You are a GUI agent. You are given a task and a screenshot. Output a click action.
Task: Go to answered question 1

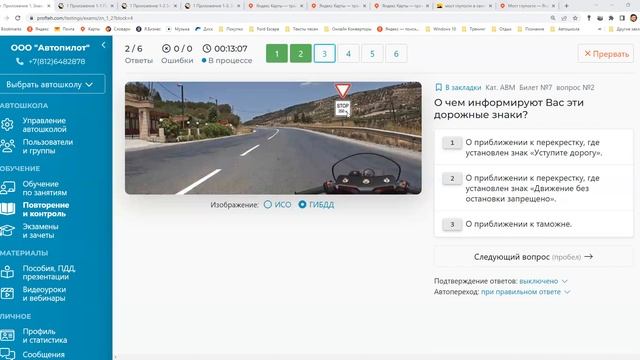(x=277, y=53)
